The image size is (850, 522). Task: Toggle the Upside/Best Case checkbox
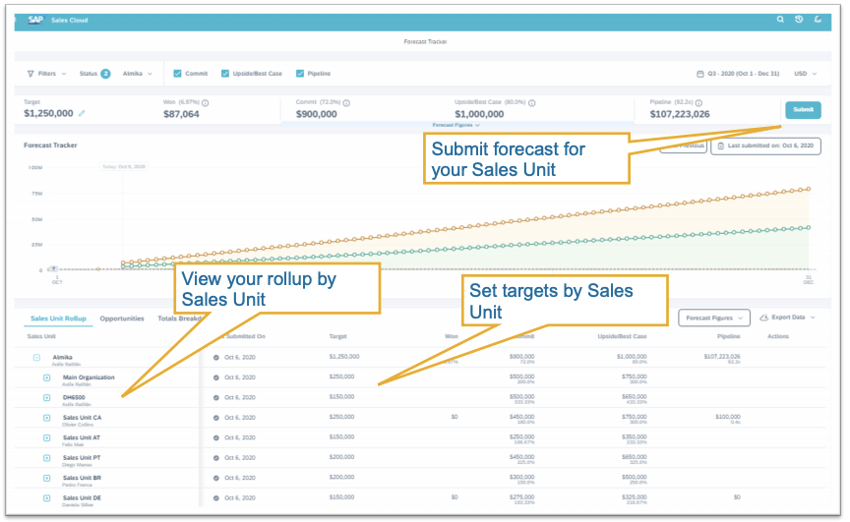coord(225,73)
